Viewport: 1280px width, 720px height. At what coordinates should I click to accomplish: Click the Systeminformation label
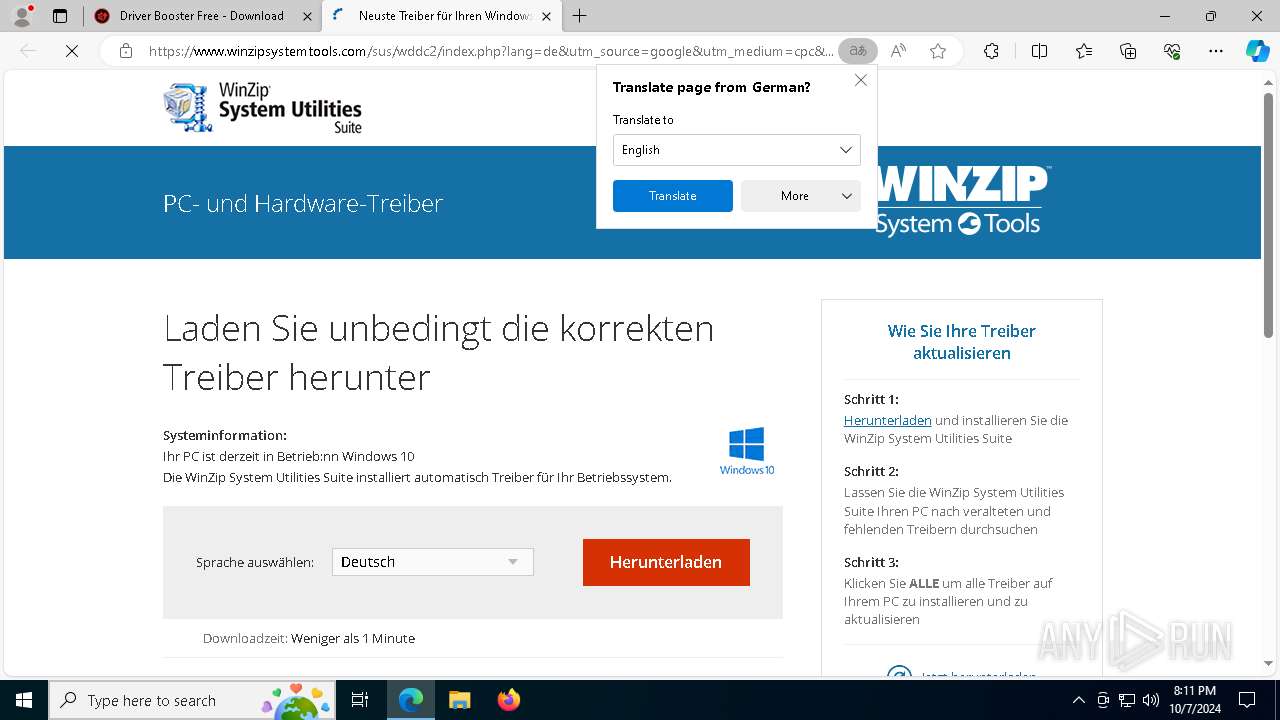coord(225,435)
